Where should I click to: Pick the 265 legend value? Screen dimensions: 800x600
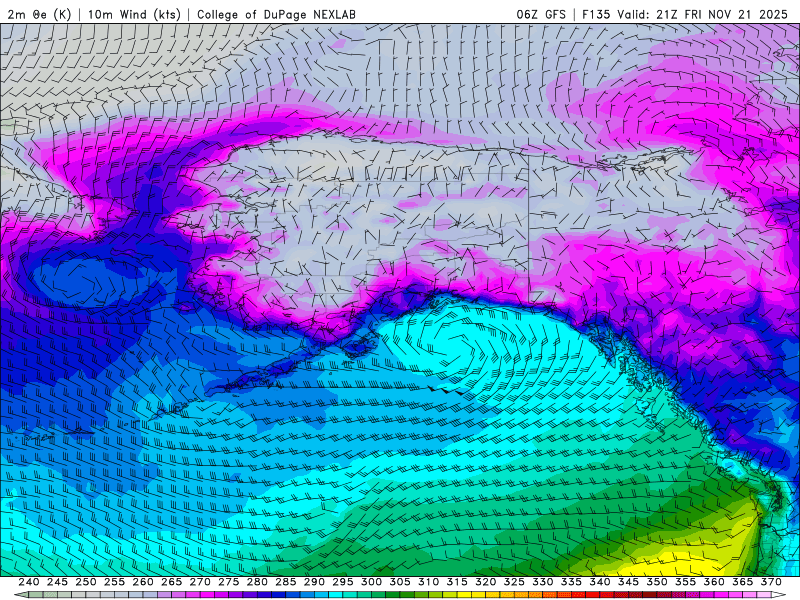[171, 582]
